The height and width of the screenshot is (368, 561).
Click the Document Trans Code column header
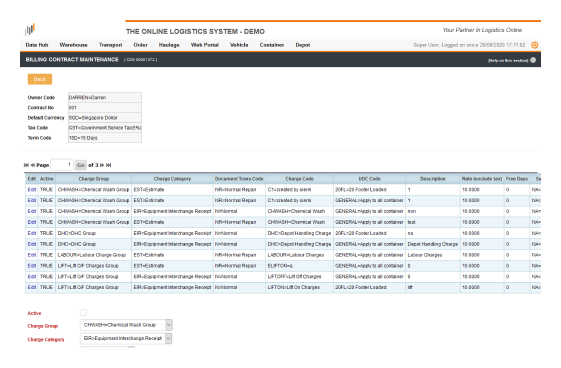tap(239, 179)
